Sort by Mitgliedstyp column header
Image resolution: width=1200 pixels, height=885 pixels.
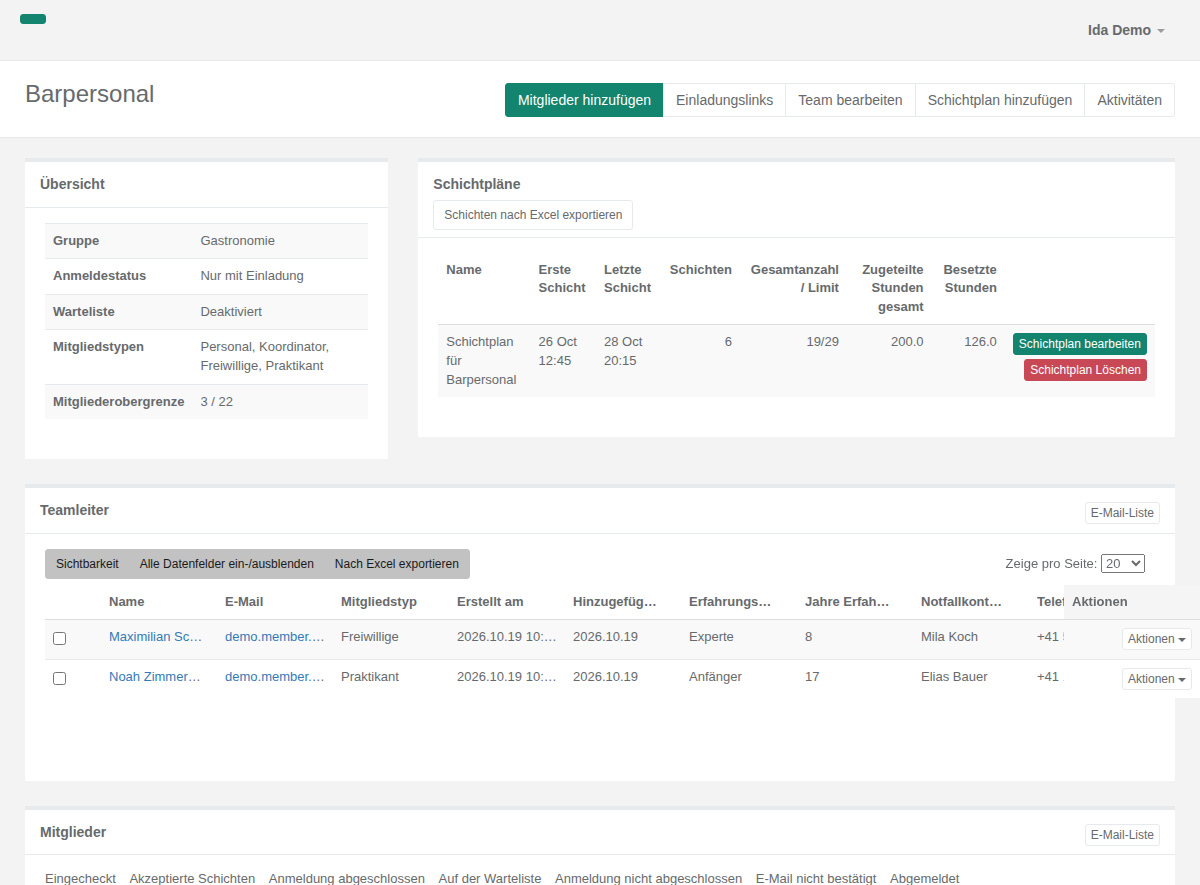point(379,602)
